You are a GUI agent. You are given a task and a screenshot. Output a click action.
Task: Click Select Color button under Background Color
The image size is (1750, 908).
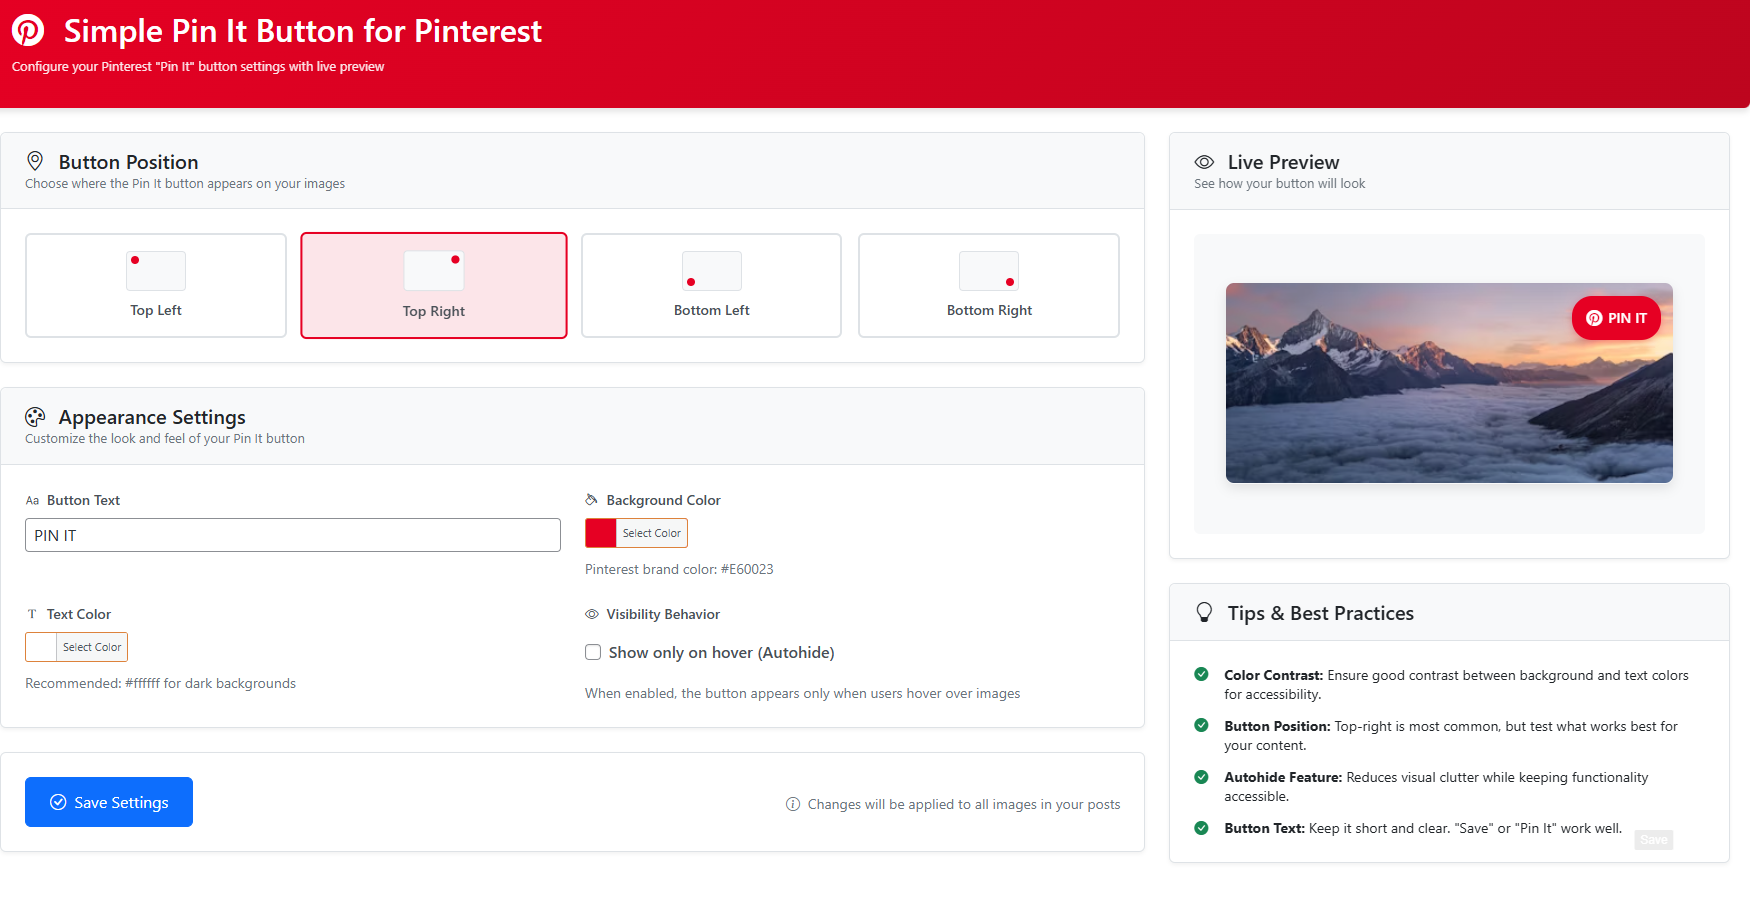tap(652, 533)
